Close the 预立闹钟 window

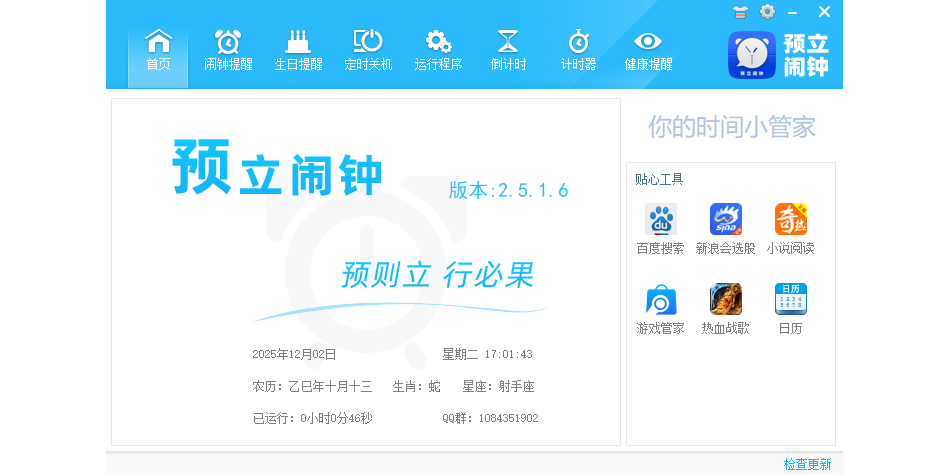point(824,12)
